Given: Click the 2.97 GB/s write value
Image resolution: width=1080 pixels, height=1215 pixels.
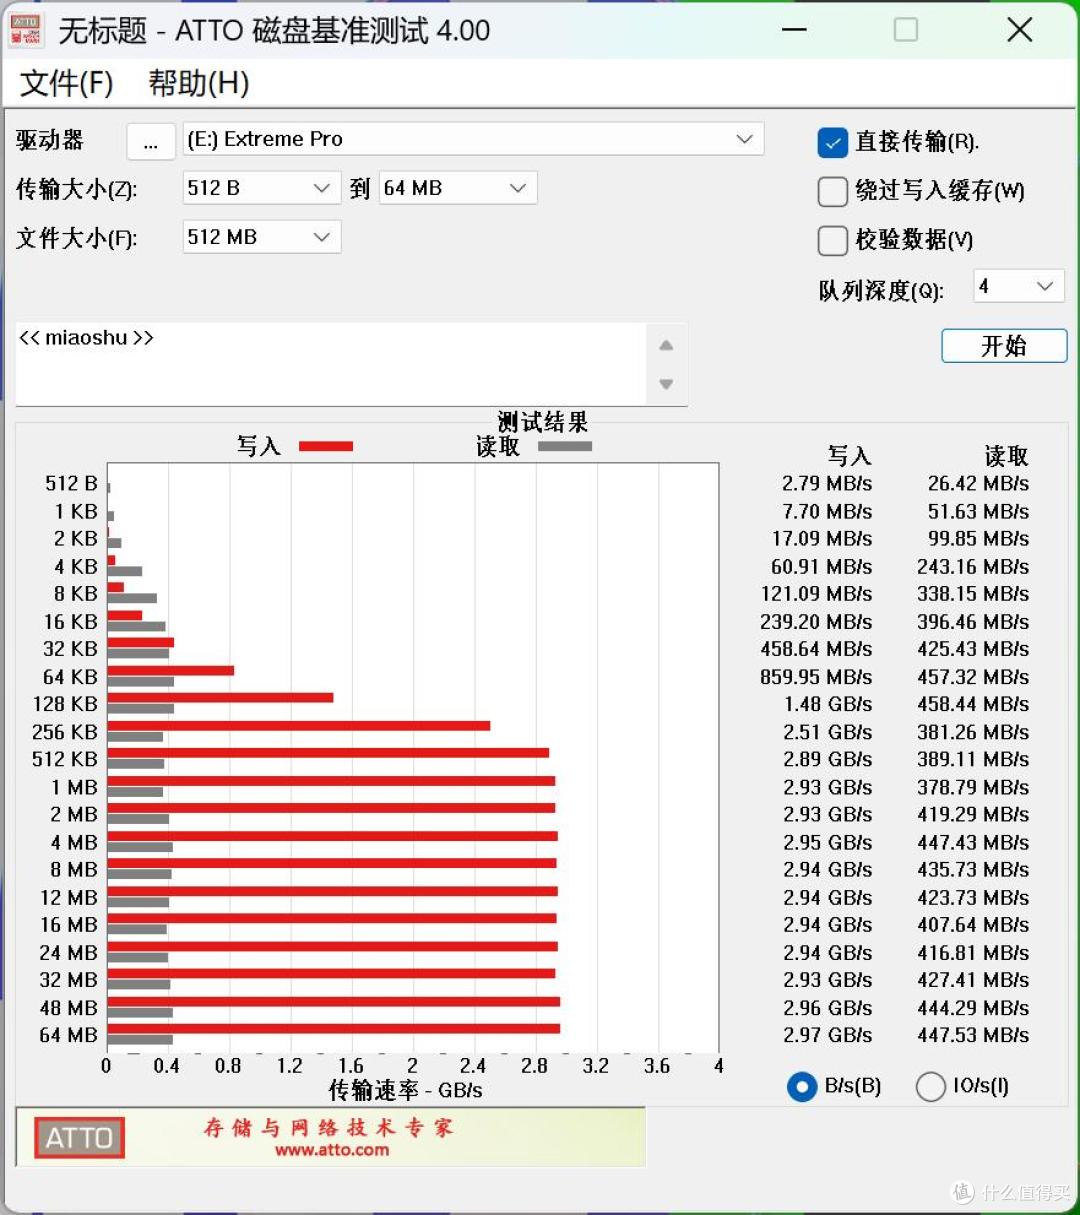Looking at the screenshot, I should [828, 1035].
